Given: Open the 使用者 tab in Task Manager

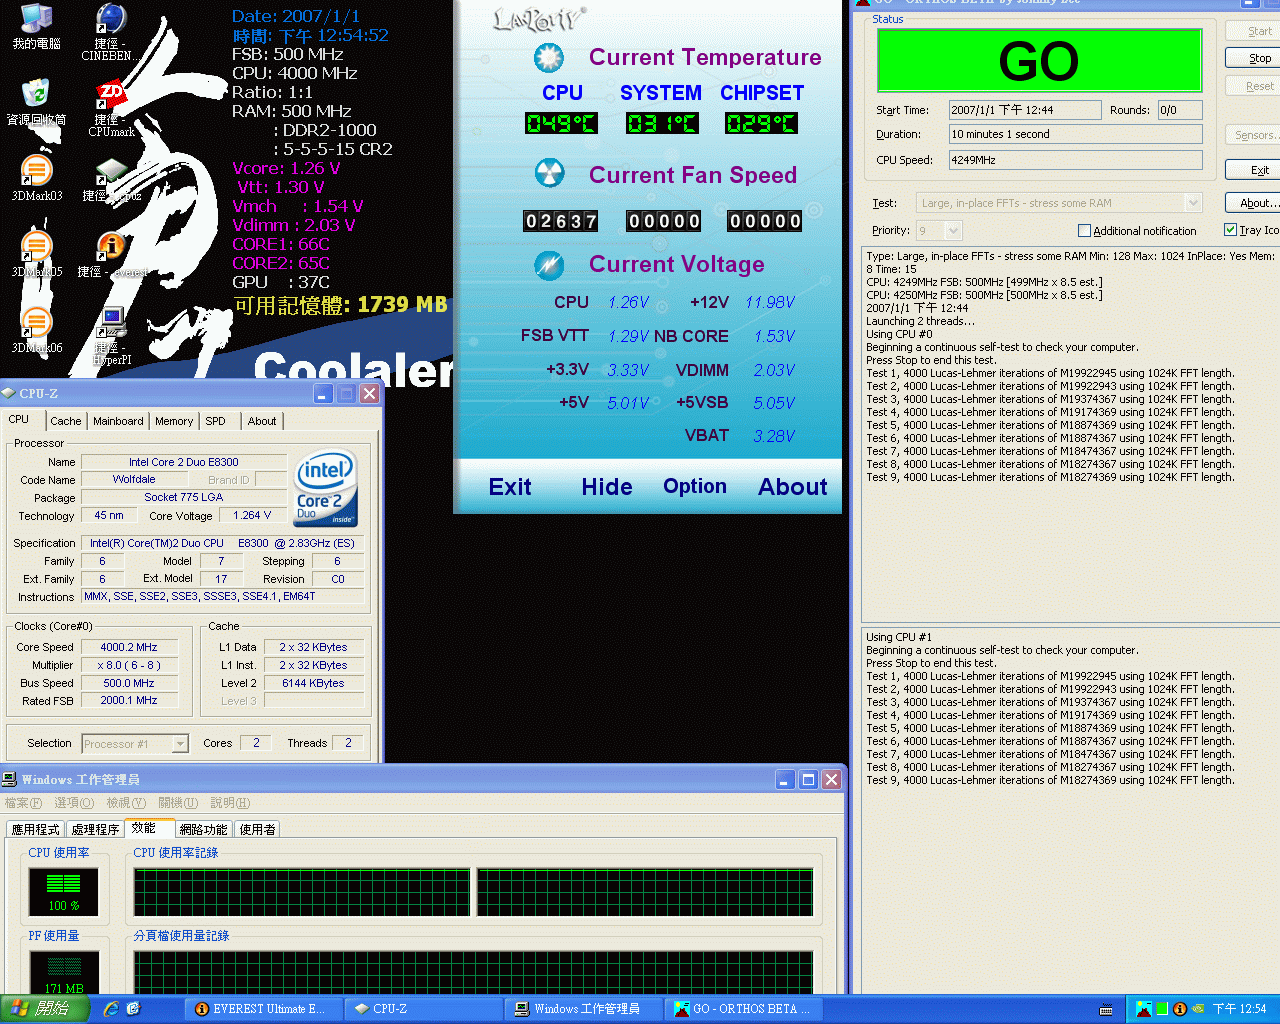Looking at the screenshot, I should (258, 830).
